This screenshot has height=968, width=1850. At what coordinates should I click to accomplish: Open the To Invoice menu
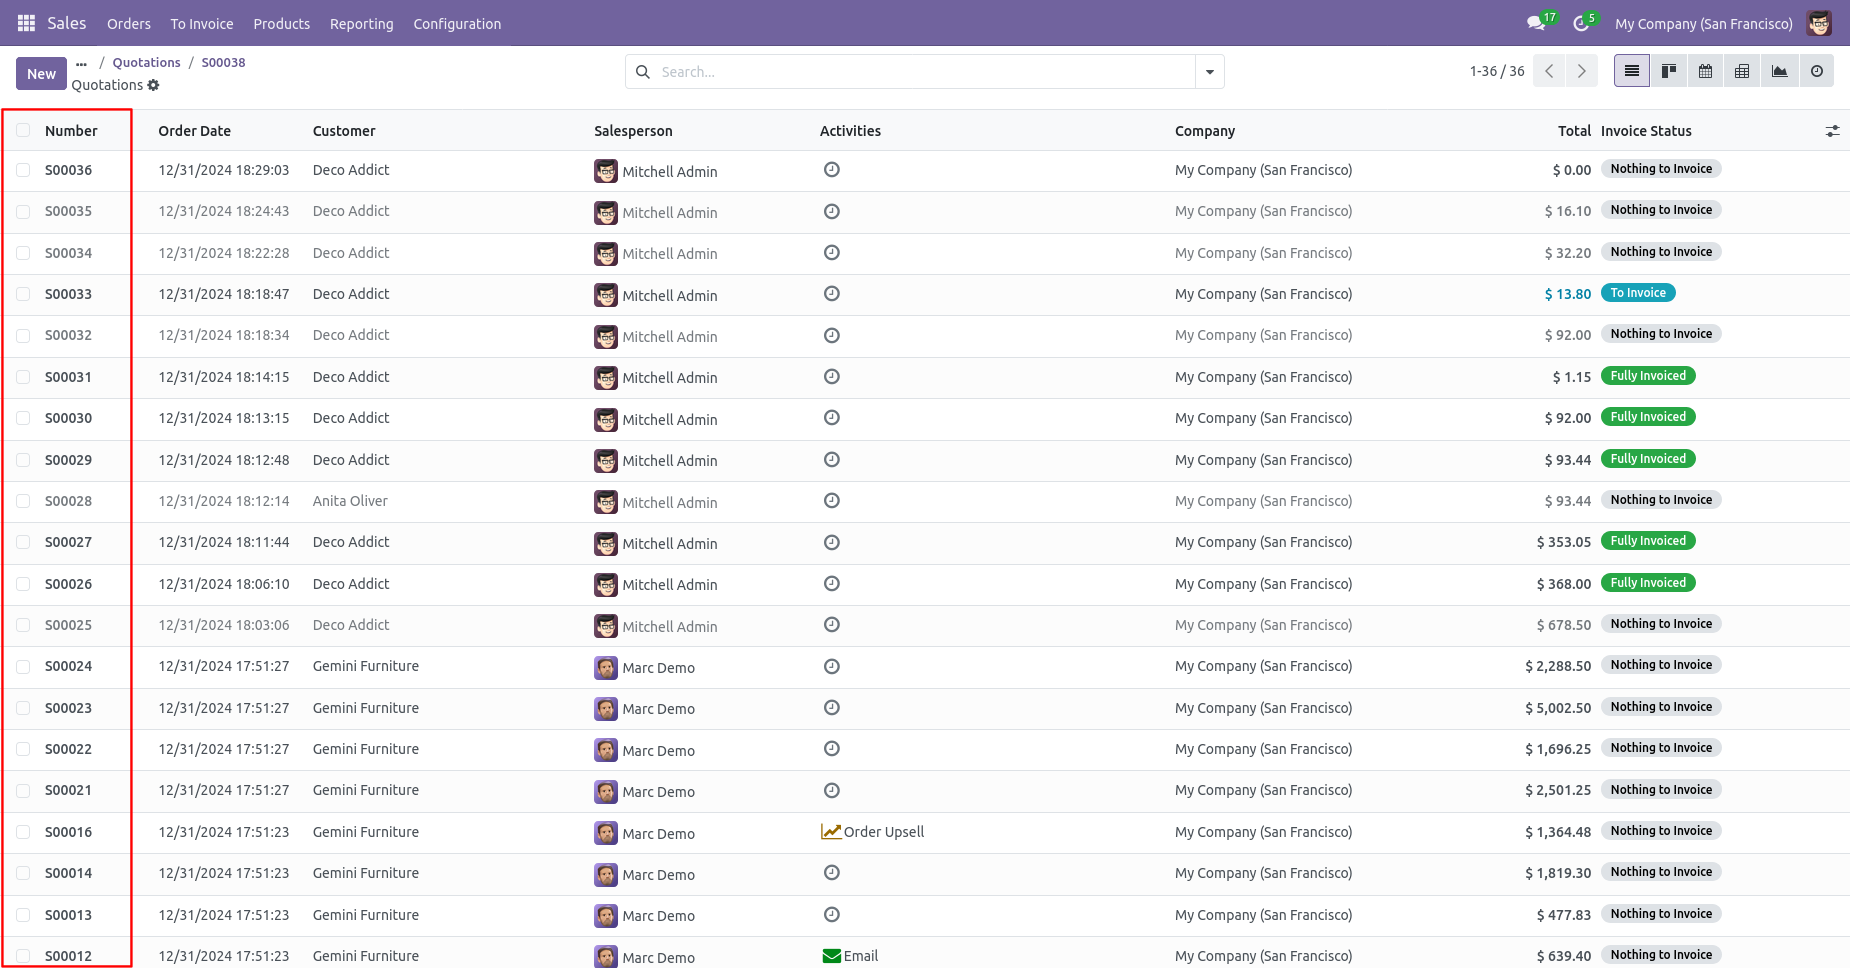click(x=202, y=24)
